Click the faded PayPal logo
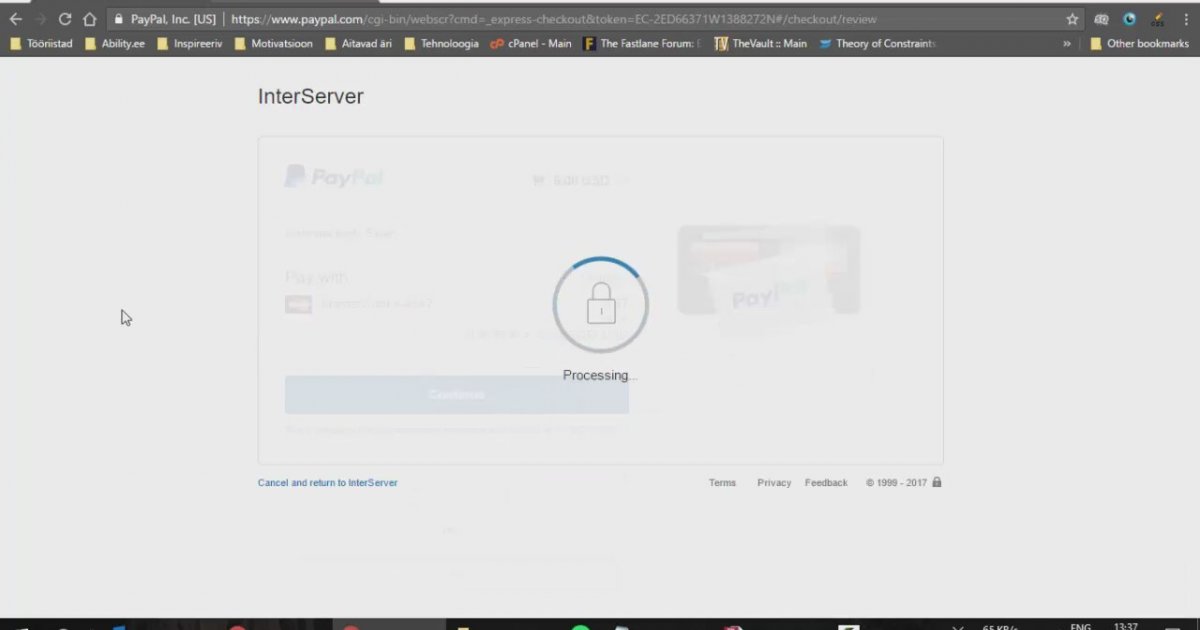 pyautogui.click(x=334, y=178)
